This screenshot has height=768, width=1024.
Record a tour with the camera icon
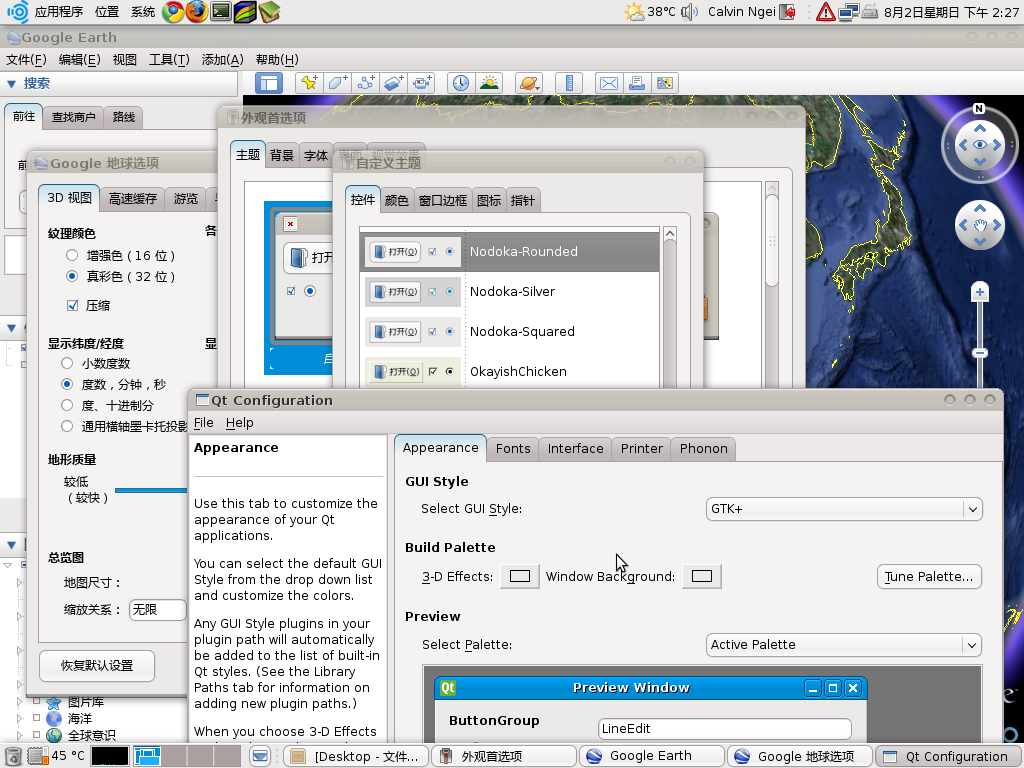(422, 83)
